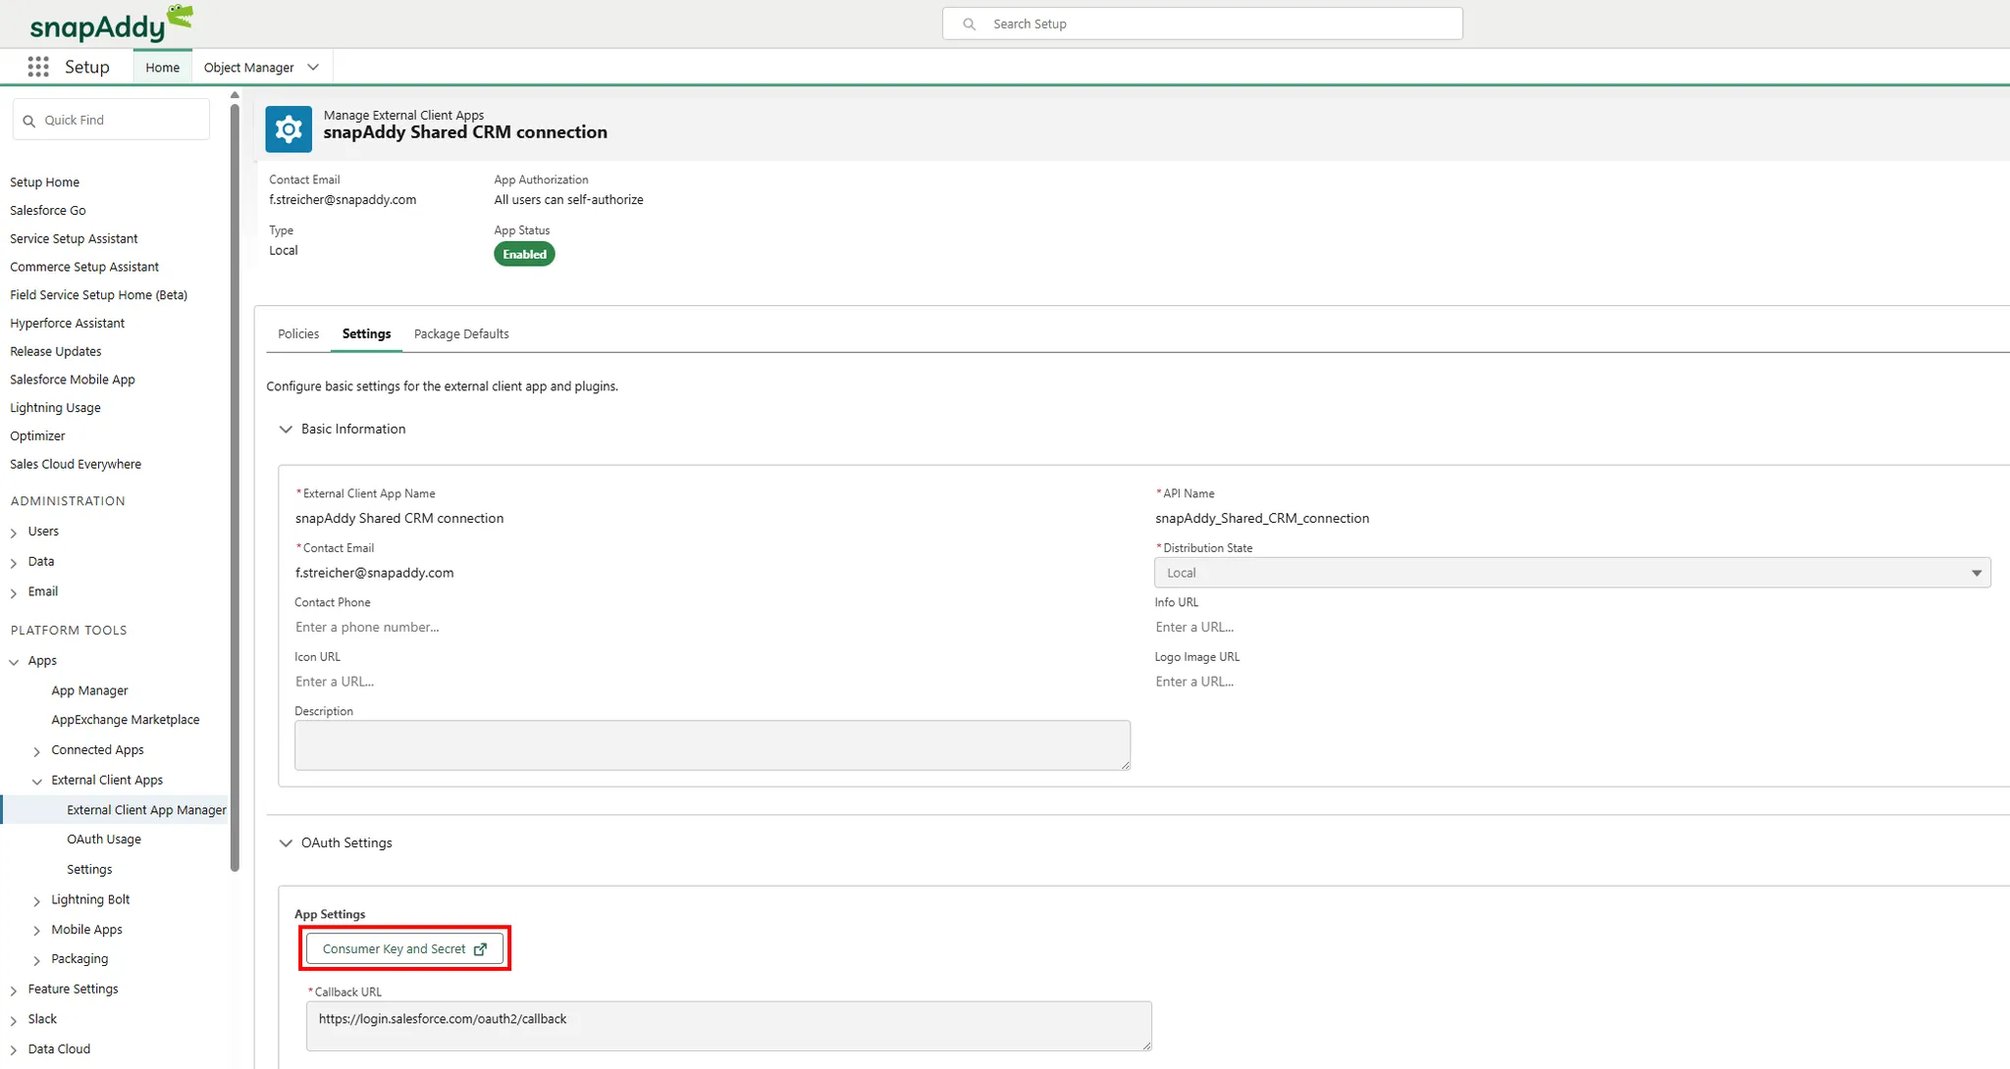This screenshot has height=1069, width=2010.
Task: Click the Callback URL text area
Action: [x=729, y=1026]
